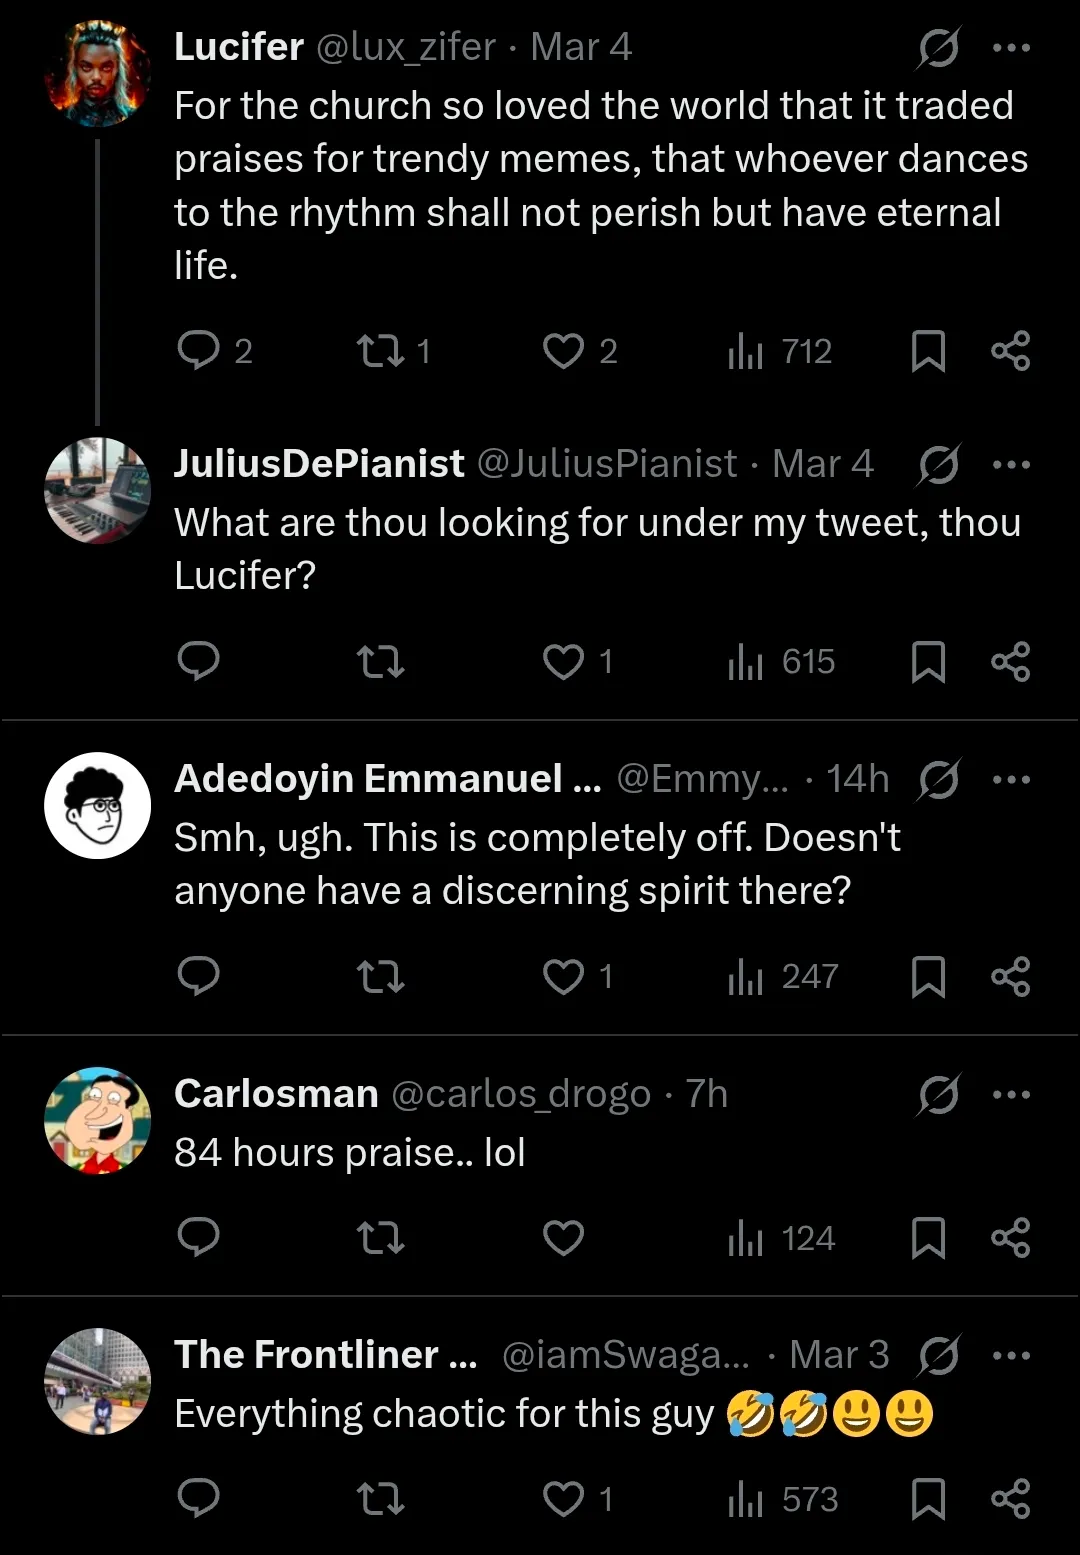Open Adedoyin Emmanuel's profile picture
This screenshot has width=1080, height=1555.
[x=98, y=806]
